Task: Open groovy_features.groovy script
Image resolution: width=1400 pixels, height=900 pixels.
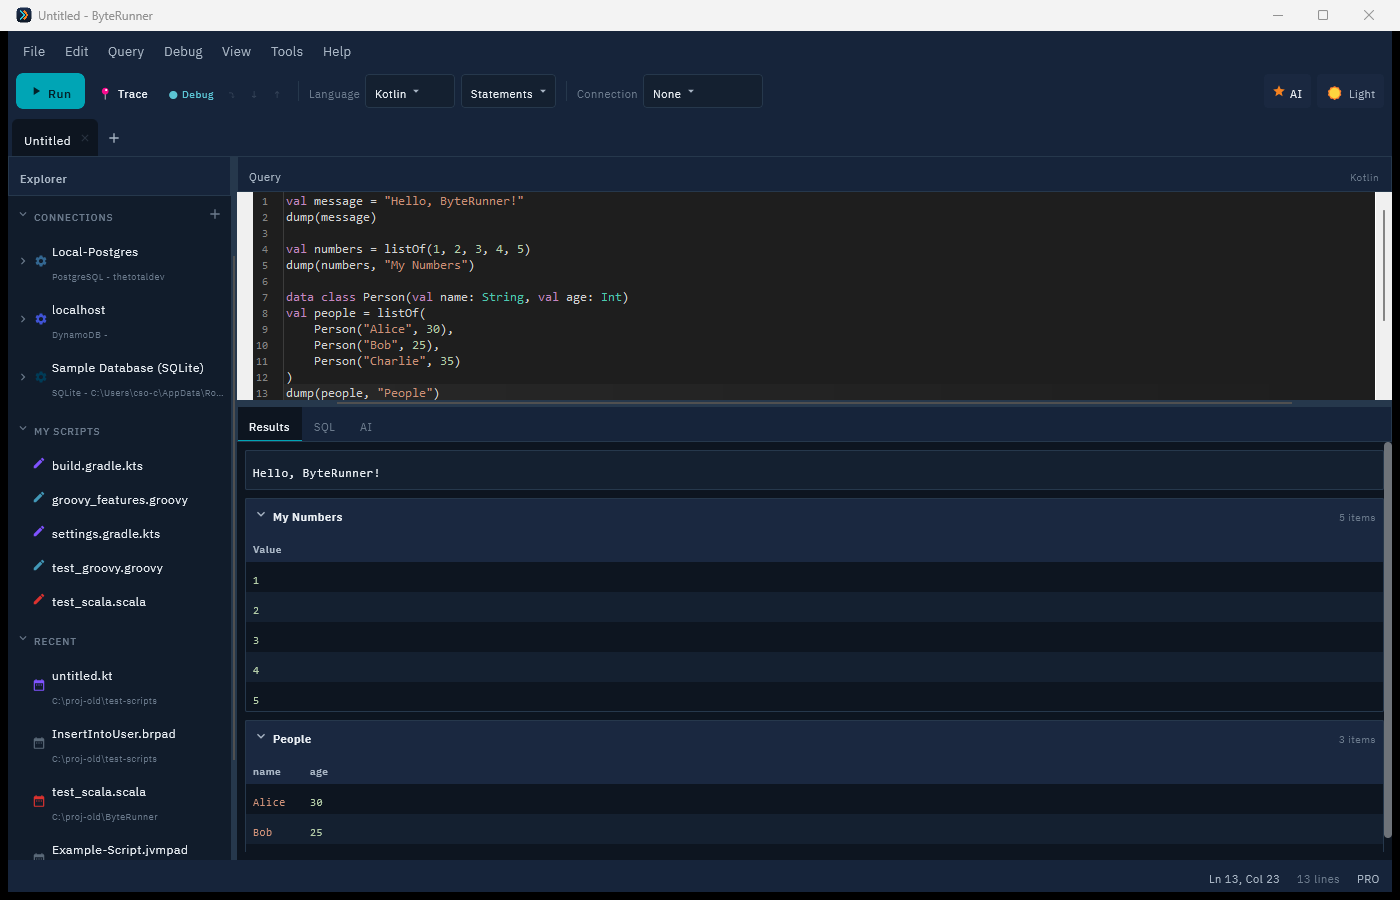Action: pos(120,500)
